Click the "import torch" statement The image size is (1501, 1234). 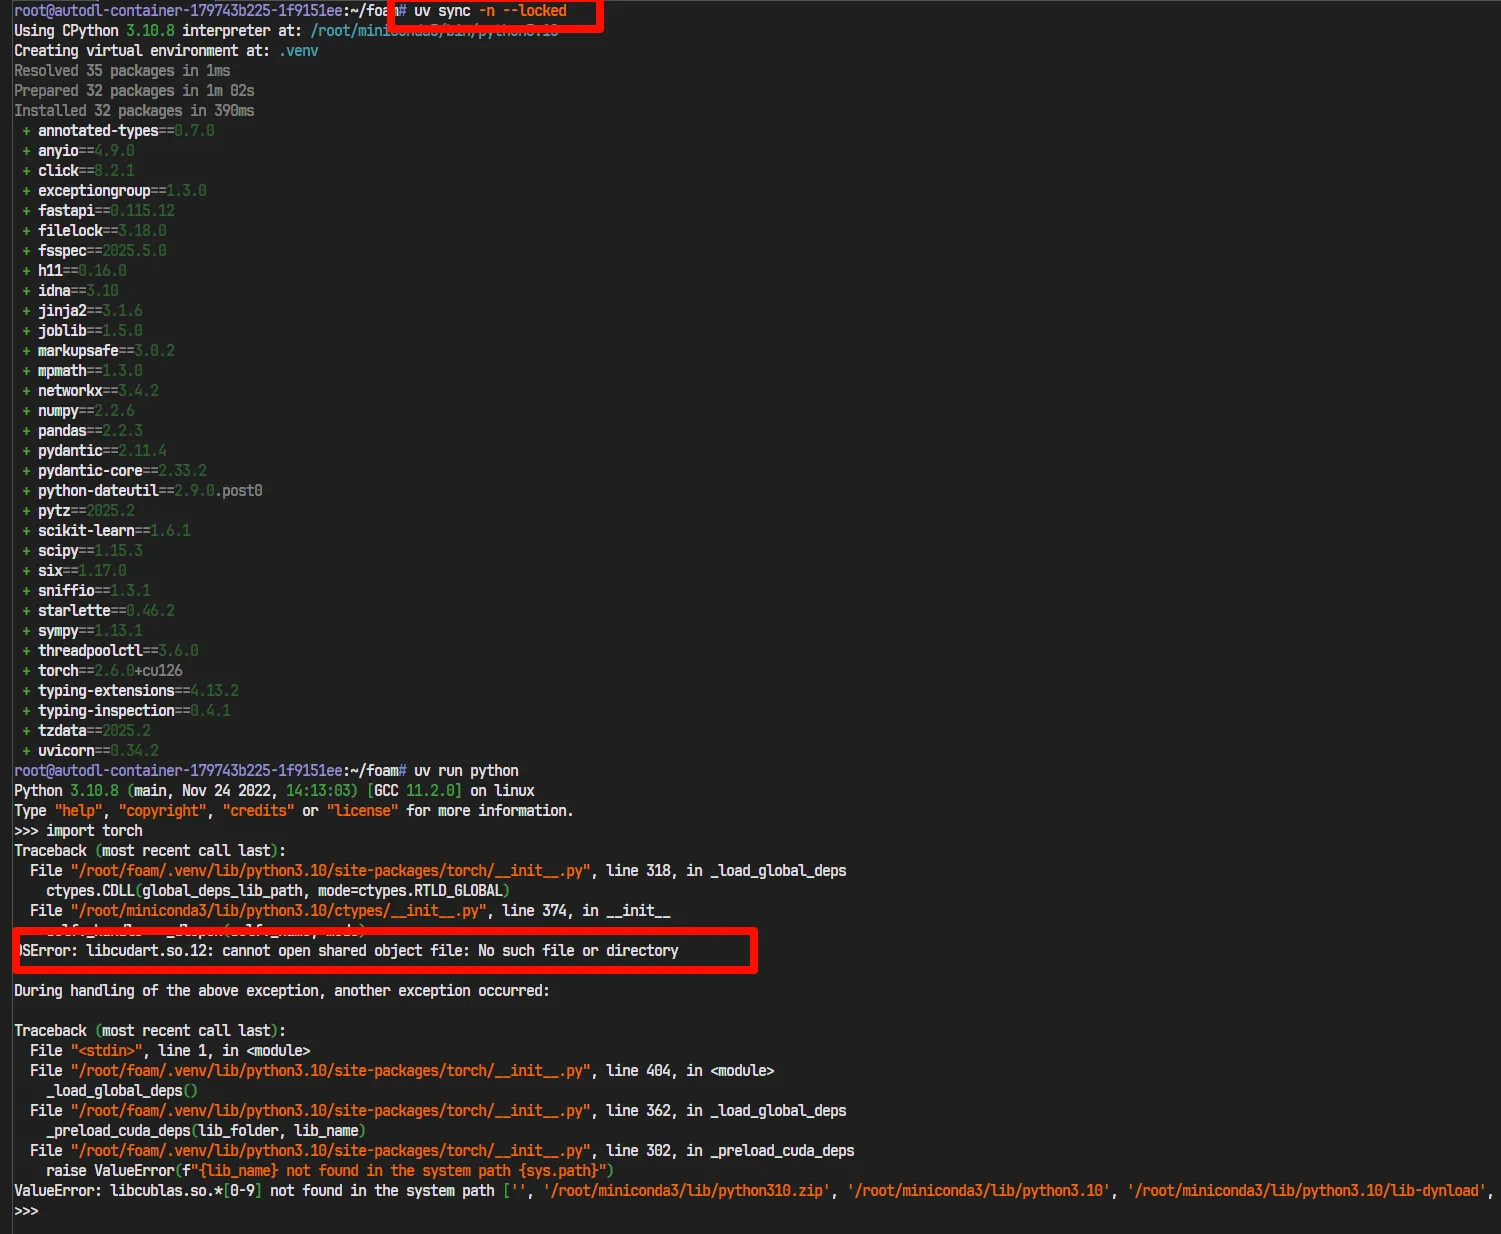coord(94,831)
